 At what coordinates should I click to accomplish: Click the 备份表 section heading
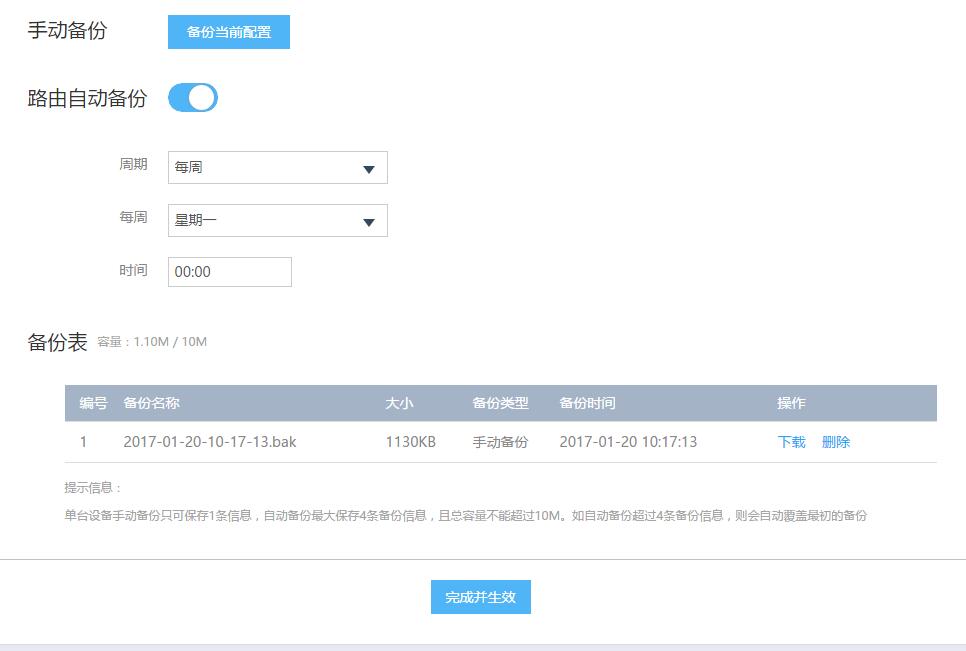pos(57,342)
